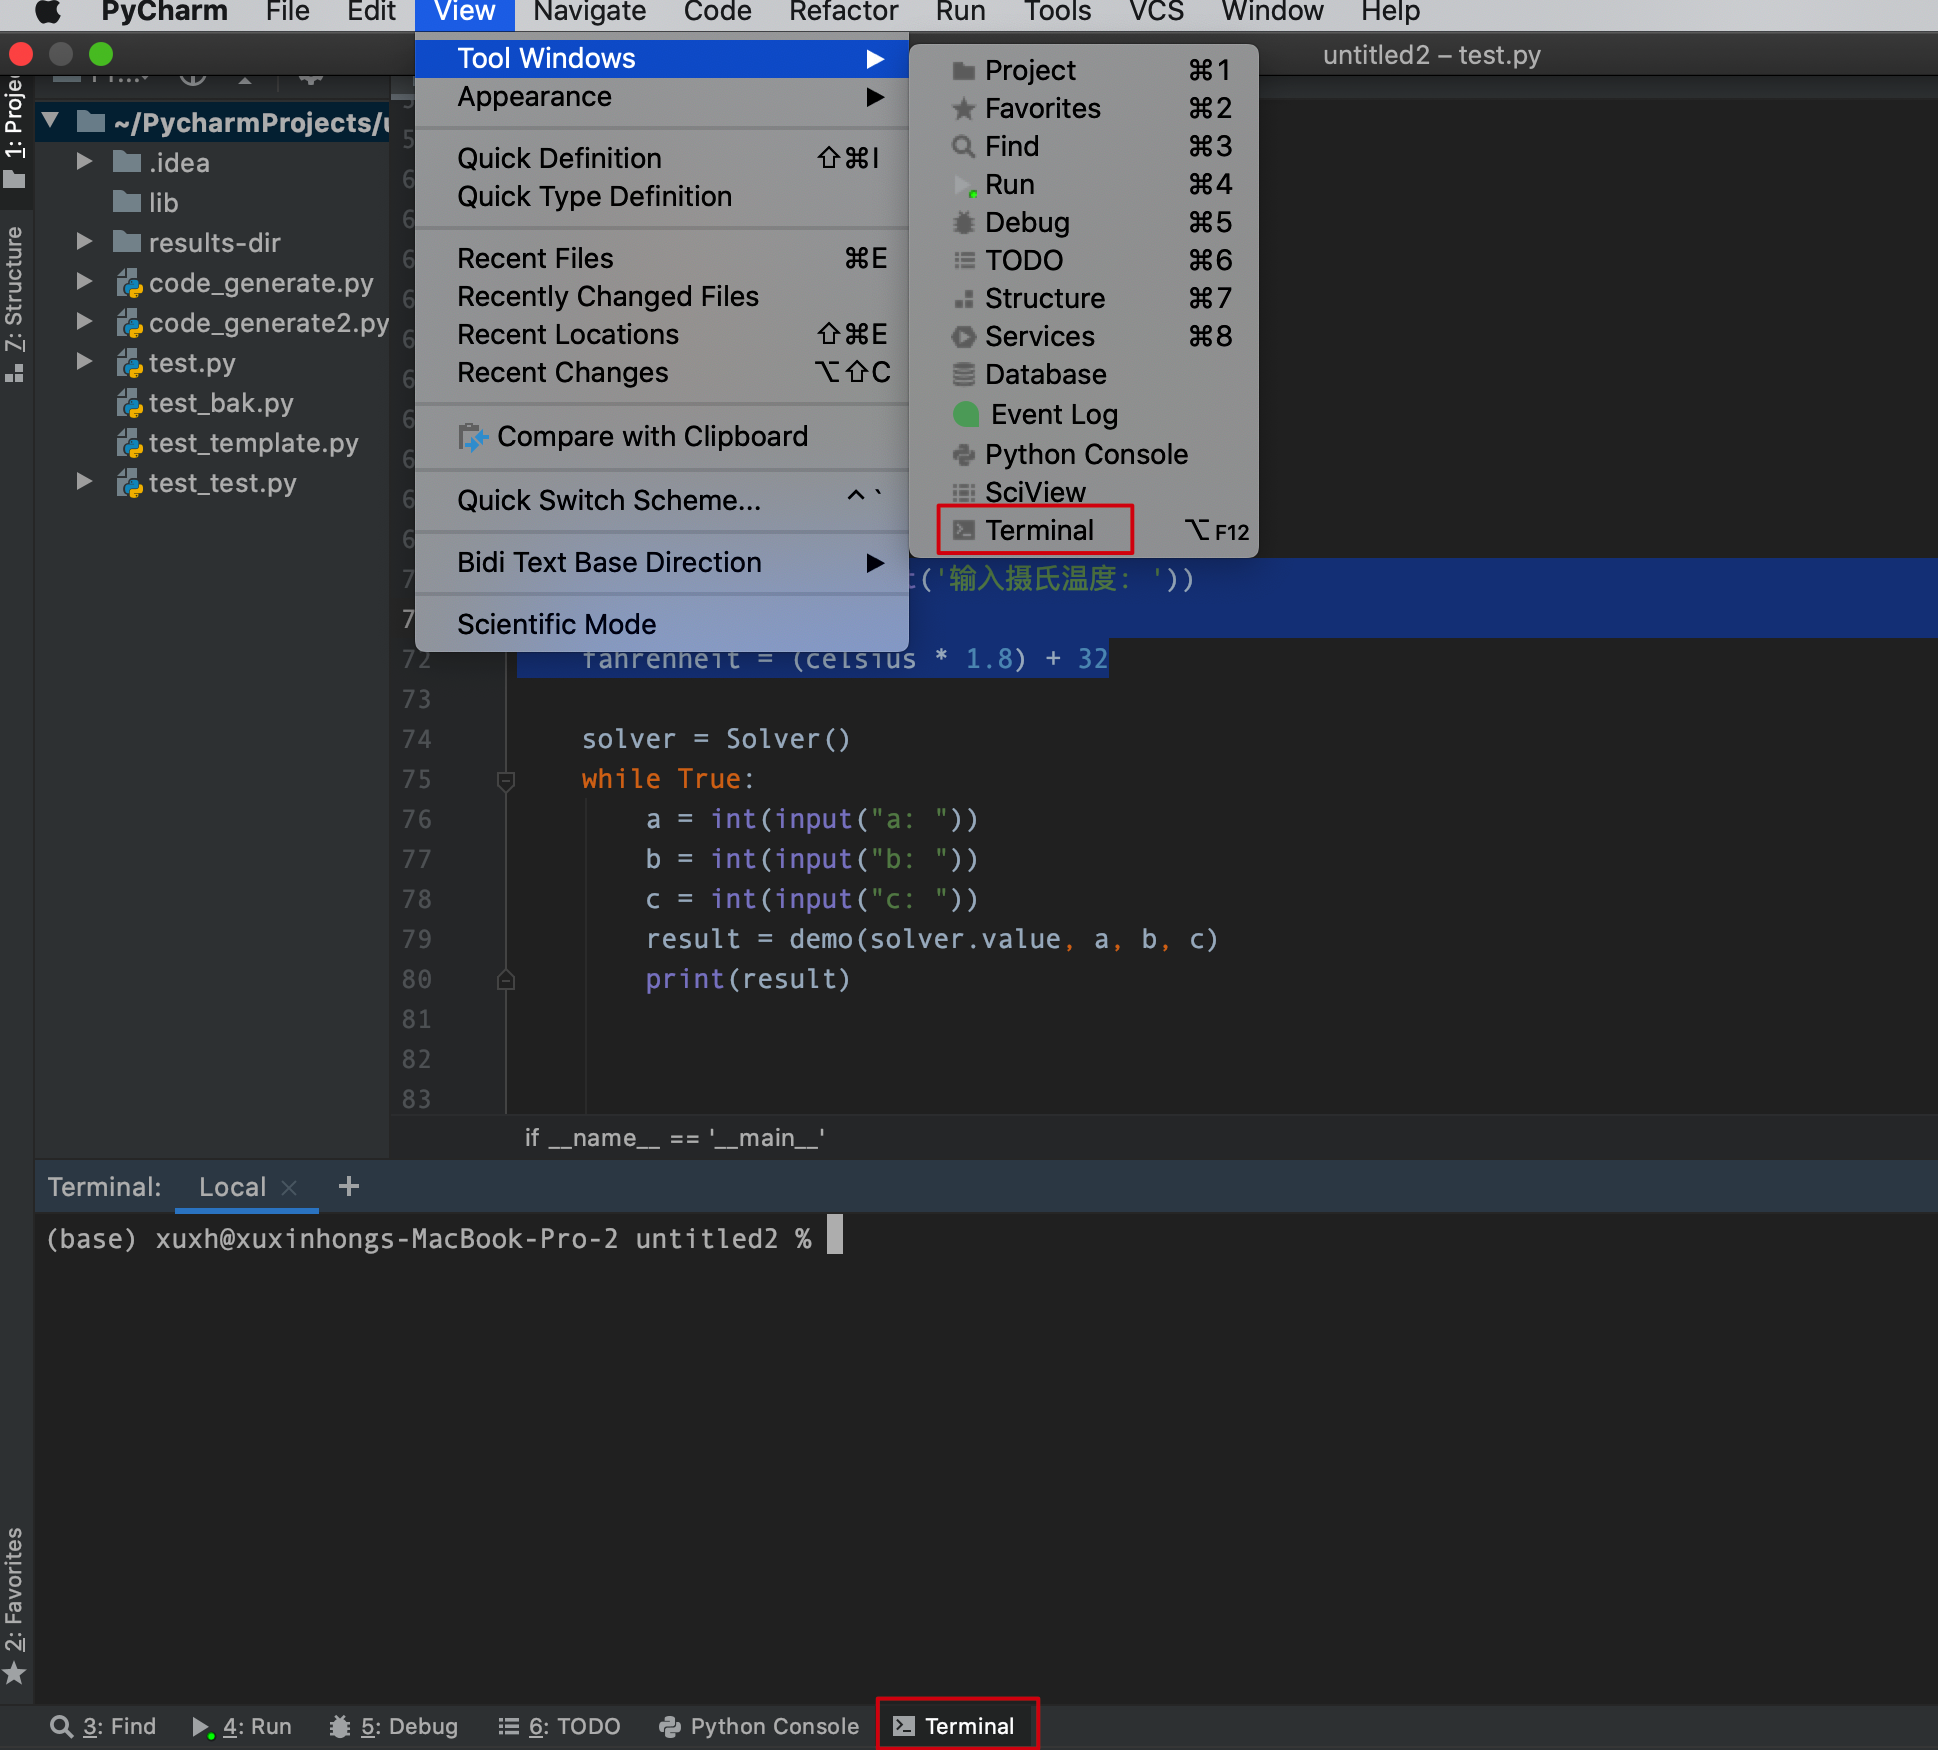Expand Bidi Text Base Direction submenu
This screenshot has height=1750, width=1938.
tap(662, 562)
